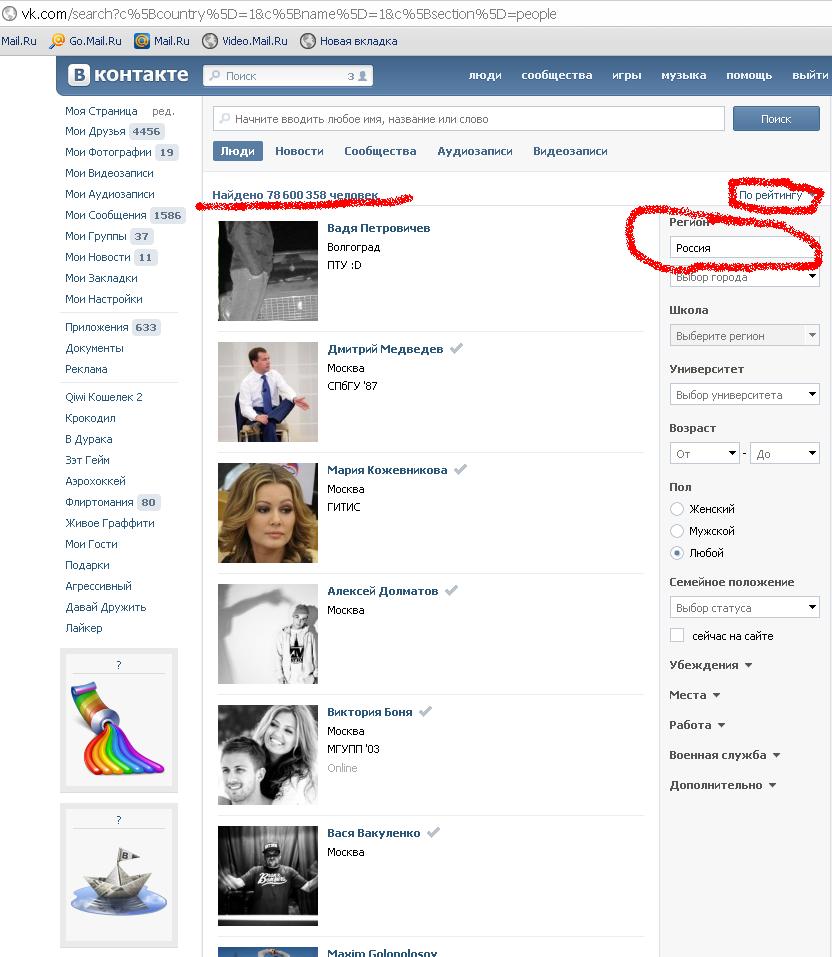Screen dimensions: 832x957
Task: Open Новая вкладка bookmark
Action: (349, 41)
